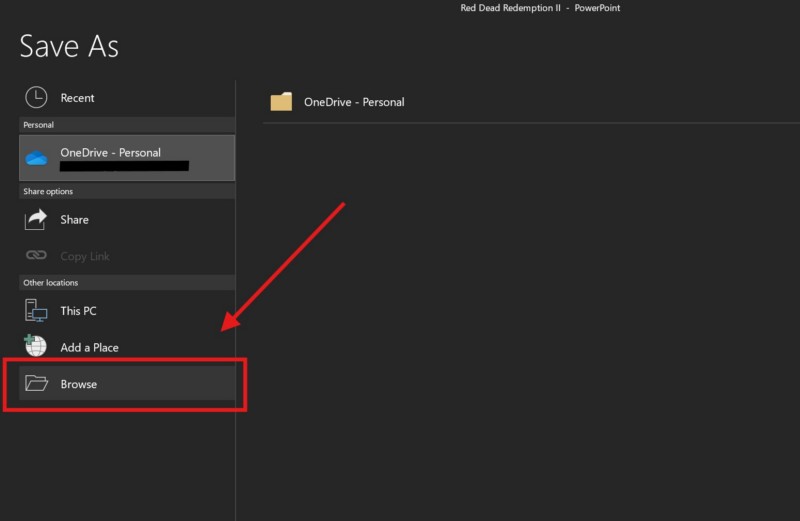Click the Share arrow icon

pyautogui.click(x=36, y=219)
